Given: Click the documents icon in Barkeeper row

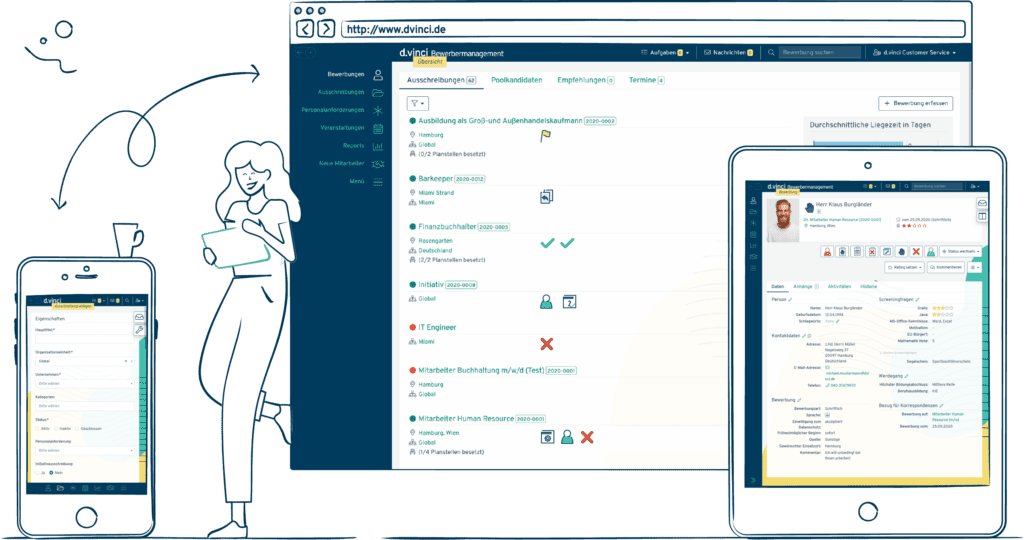Looking at the screenshot, I should 547,197.
